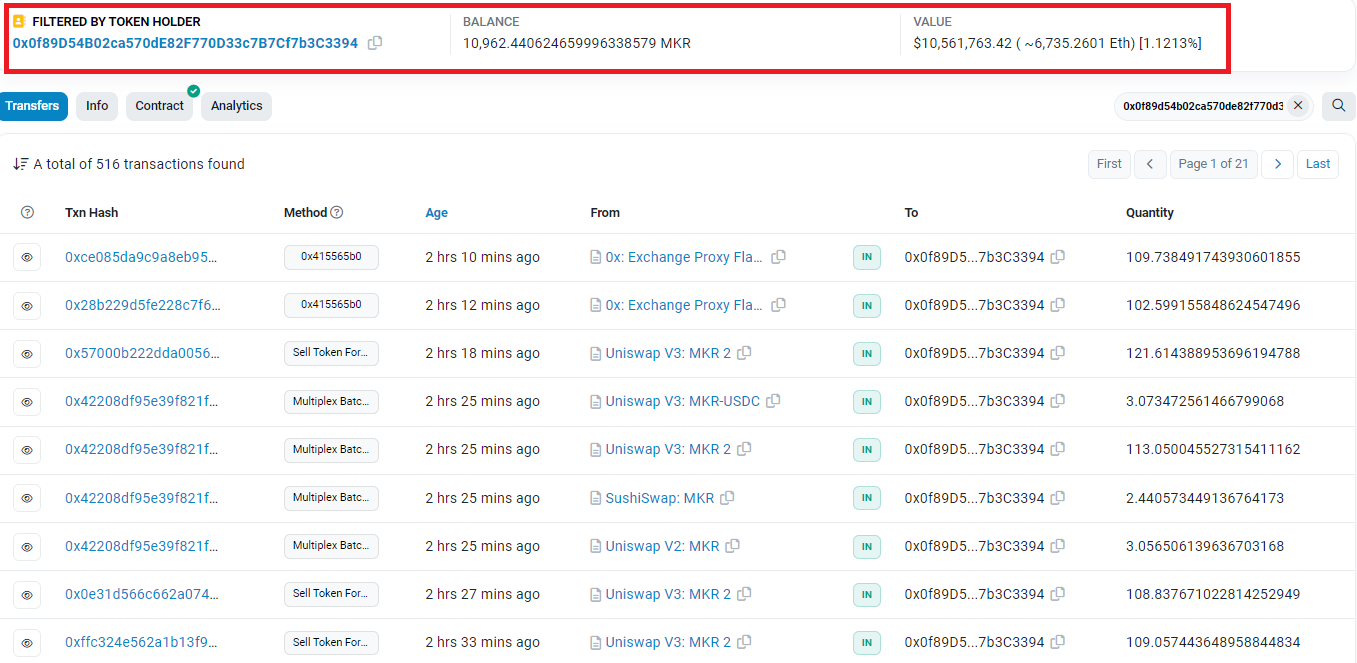Copy the Uniswap V2: MKR address
This screenshot has width=1357, height=663.
click(x=732, y=546)
